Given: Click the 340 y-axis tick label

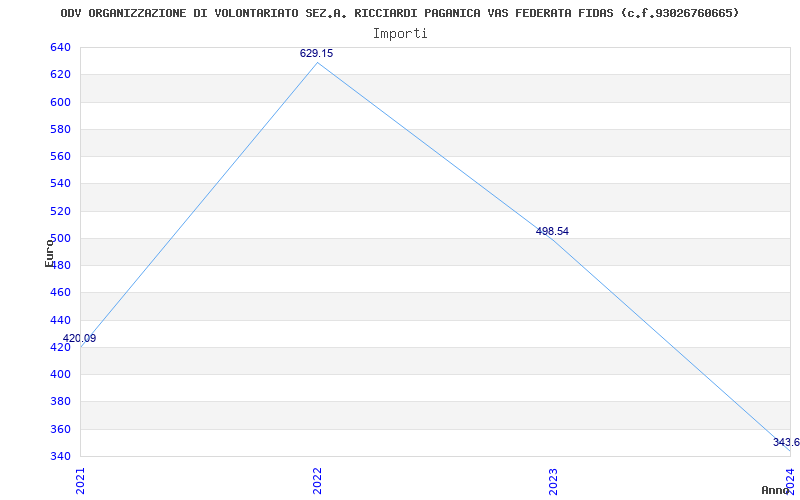Looking at the screenshot, I should (x=60, y=456).
